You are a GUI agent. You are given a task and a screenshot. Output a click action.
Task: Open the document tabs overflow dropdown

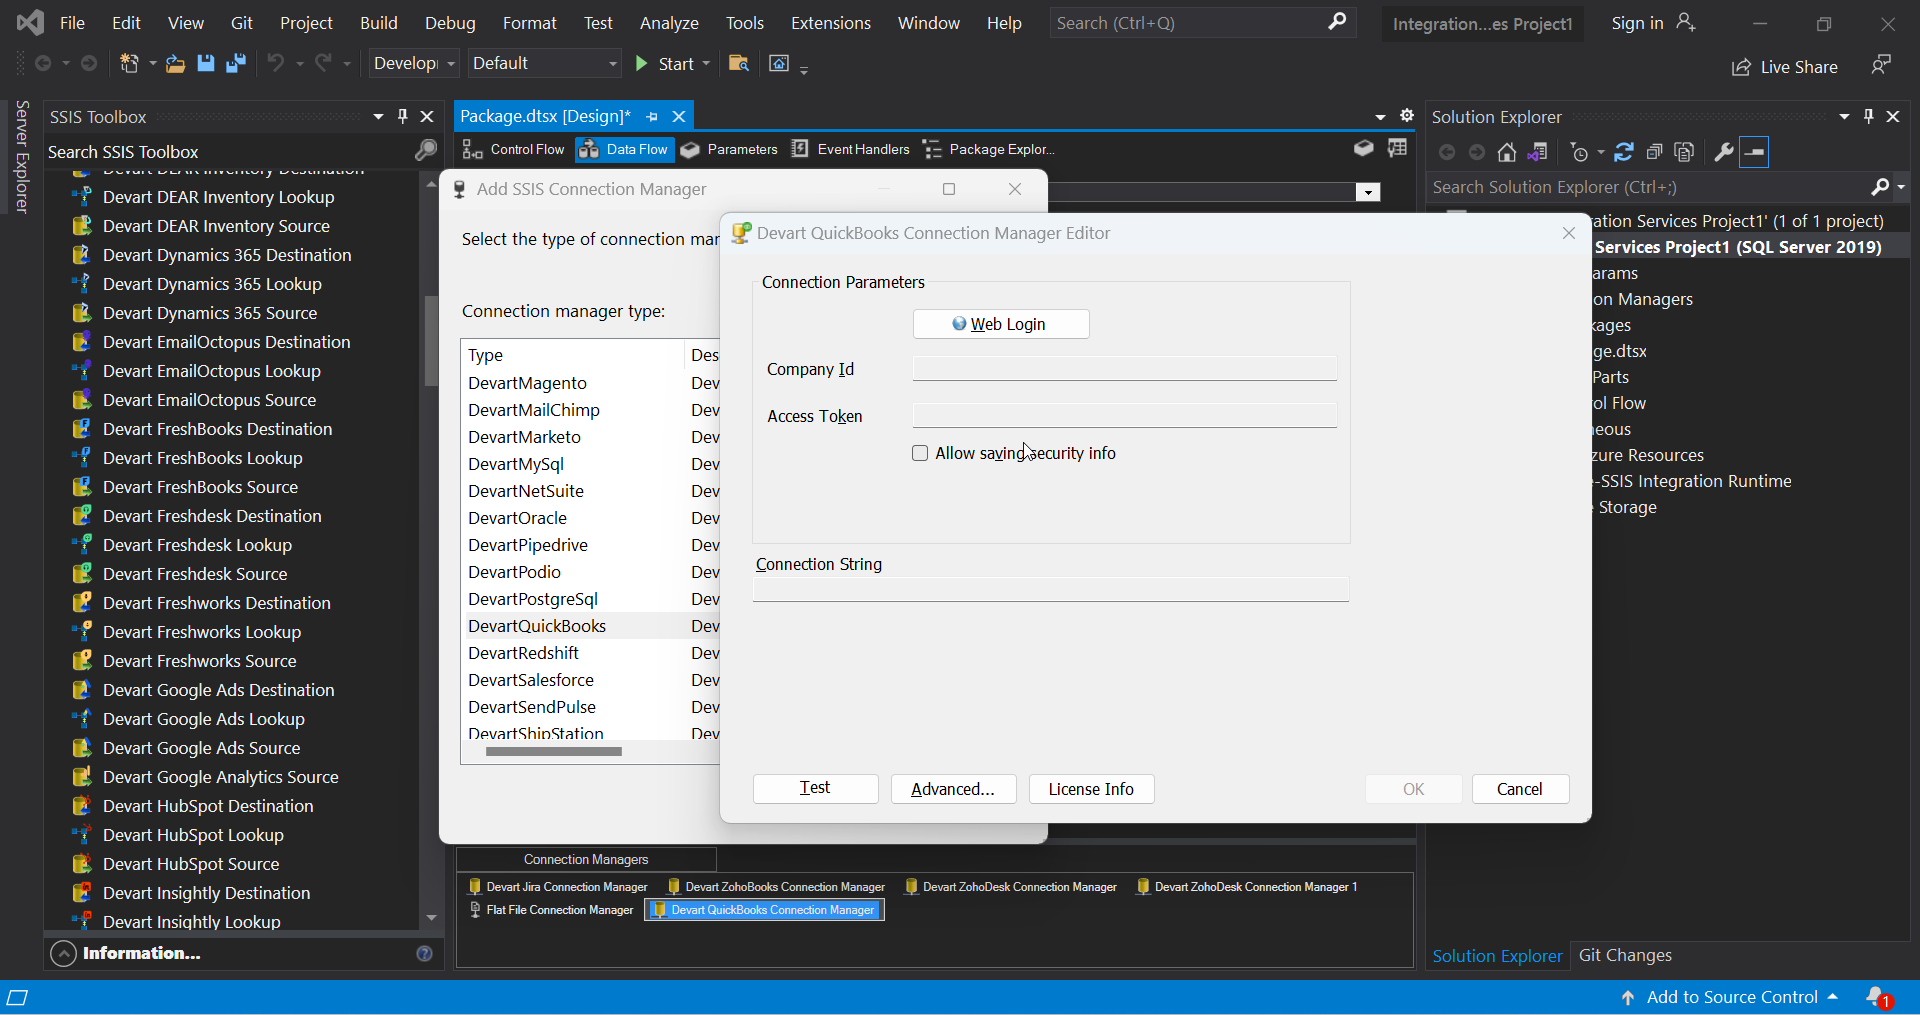tap(1380, 117)
